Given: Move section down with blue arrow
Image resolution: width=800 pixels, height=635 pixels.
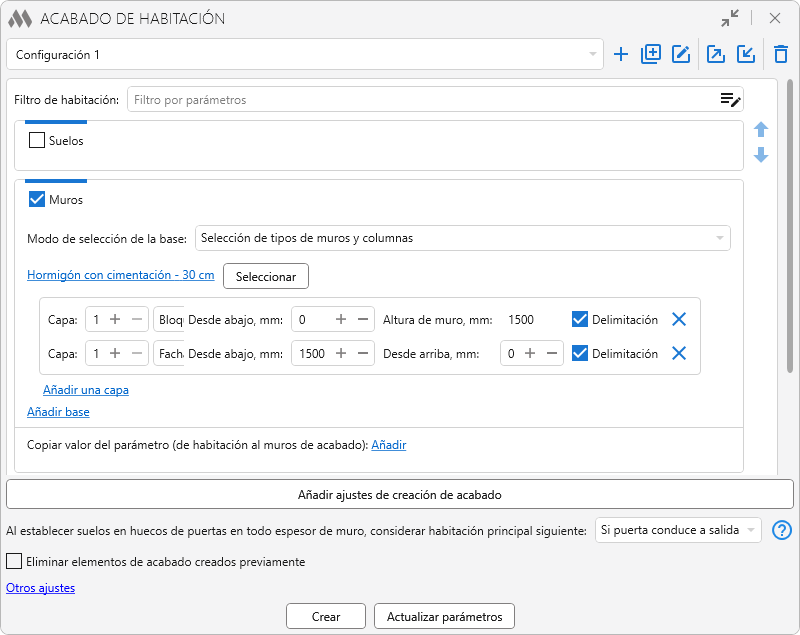Looking at the screenshot, I should coord(761,155).
